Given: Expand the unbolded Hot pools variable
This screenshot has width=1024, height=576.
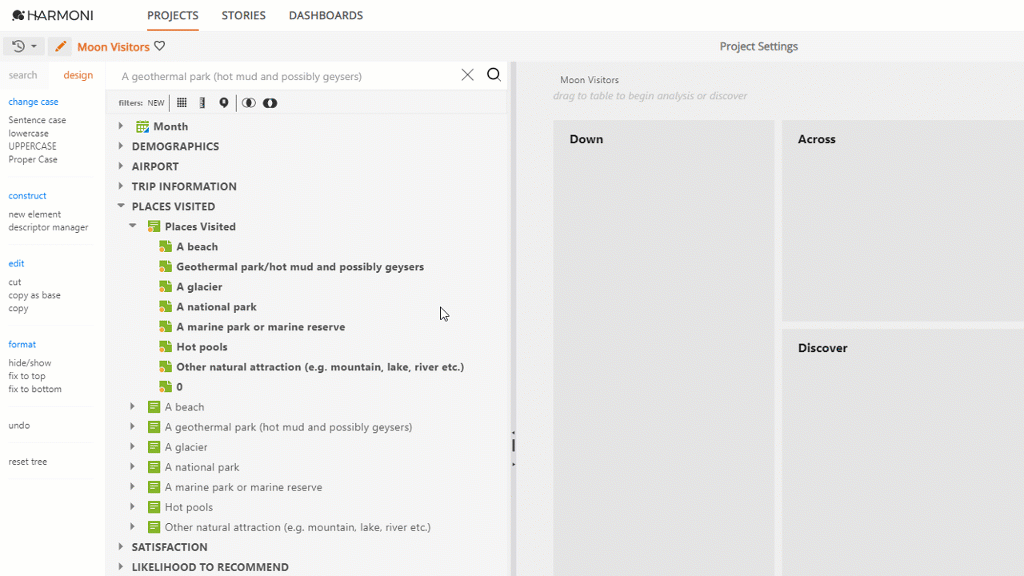Looking at the screenshot, I should [x=133, y=507].
